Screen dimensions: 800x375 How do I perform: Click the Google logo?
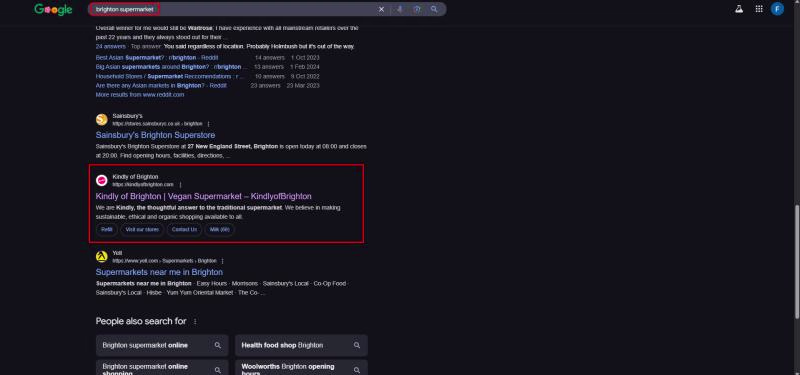53,9
